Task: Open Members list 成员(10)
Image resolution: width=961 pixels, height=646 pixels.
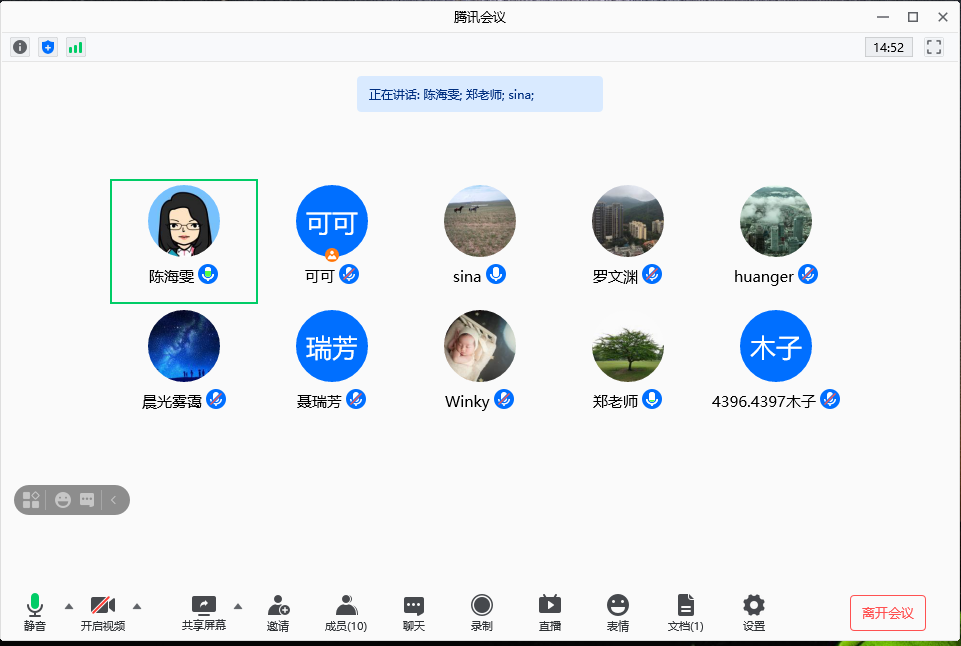Action: 346,612
